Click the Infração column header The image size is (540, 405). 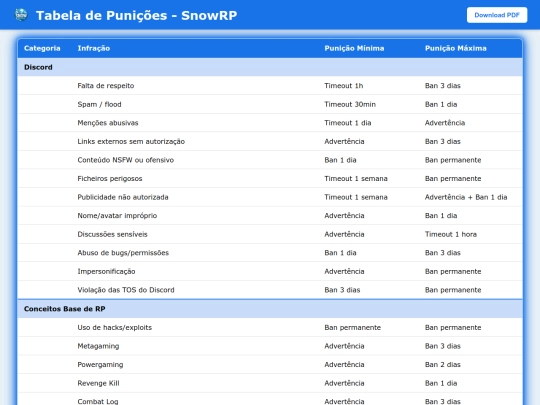pyautogui.click(x=94, y=48)
